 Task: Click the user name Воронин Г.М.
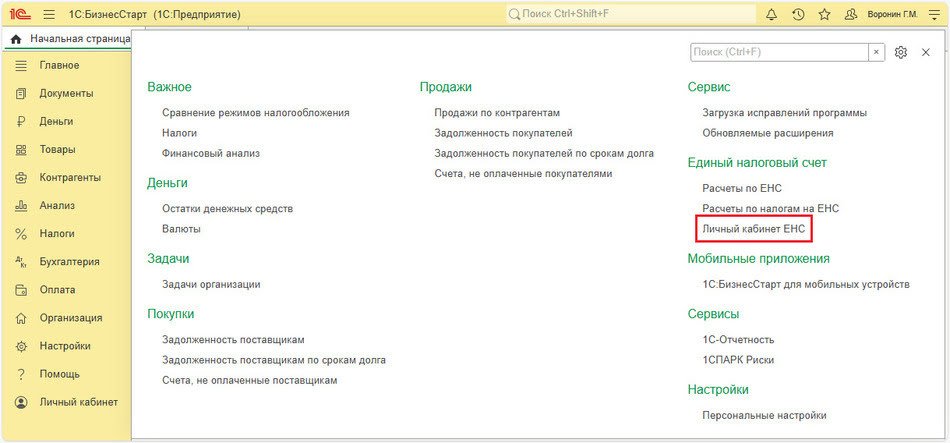click(892, 14)
